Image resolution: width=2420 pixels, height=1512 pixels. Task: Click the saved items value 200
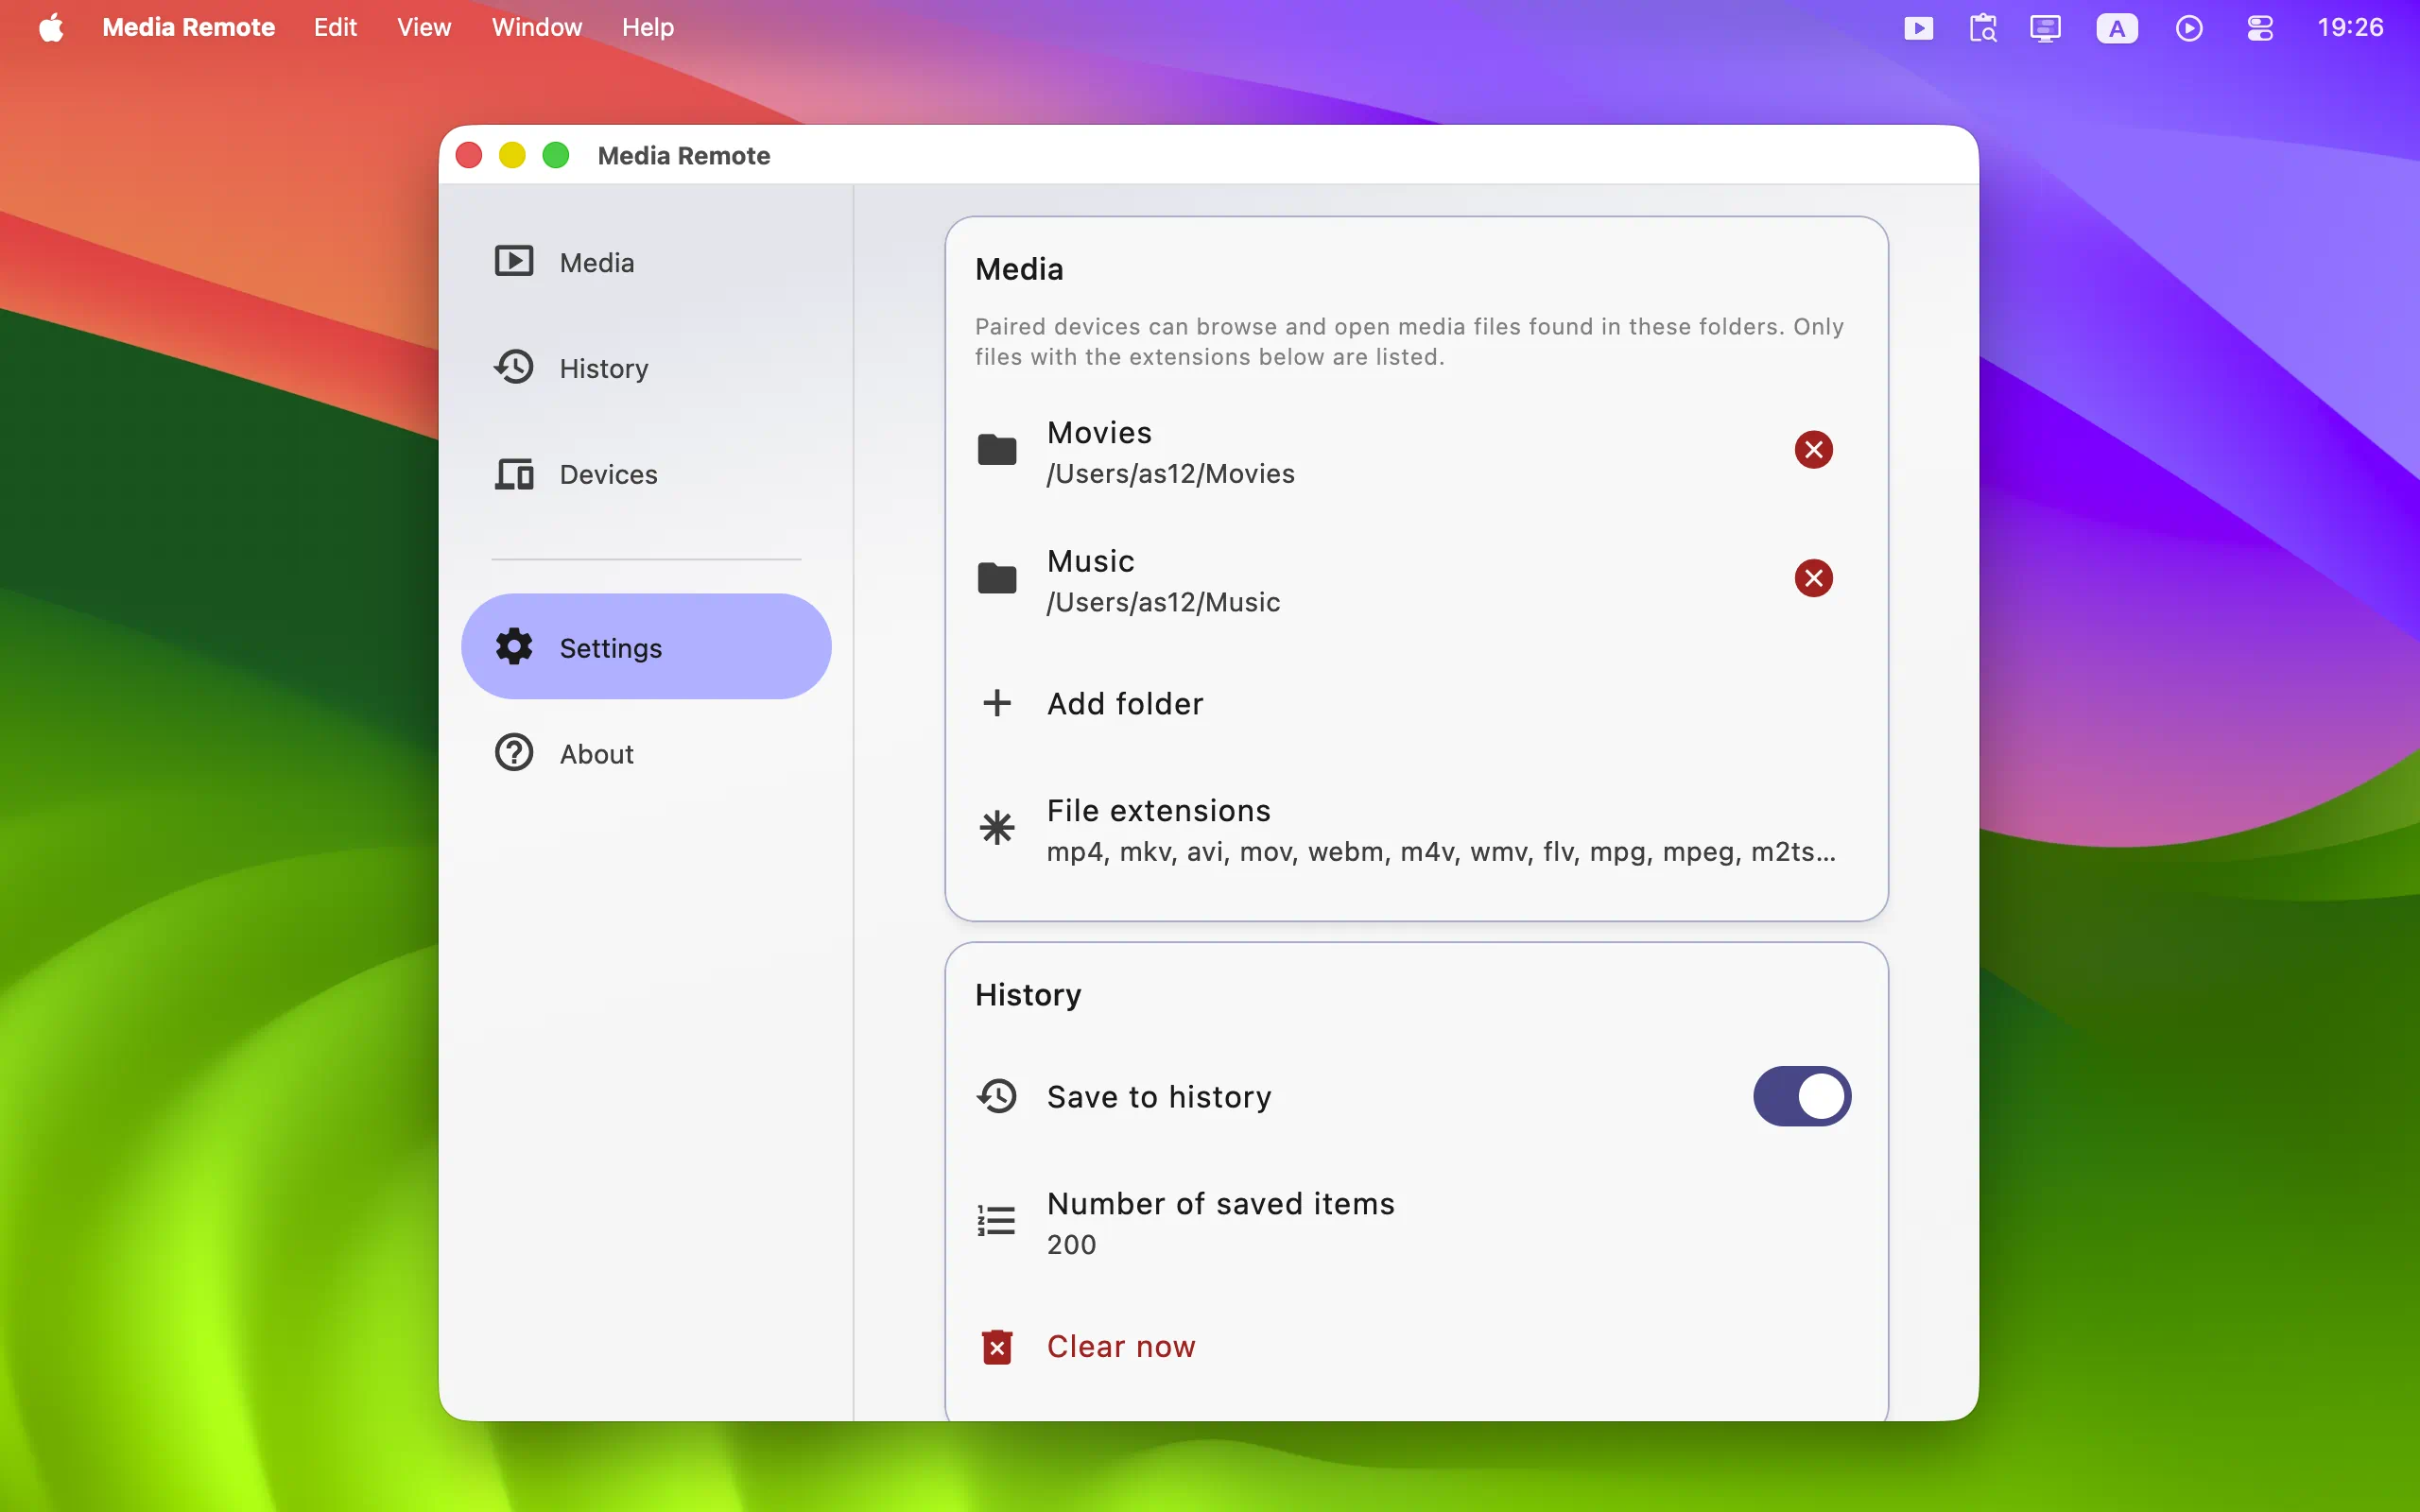[1072, 1245]
